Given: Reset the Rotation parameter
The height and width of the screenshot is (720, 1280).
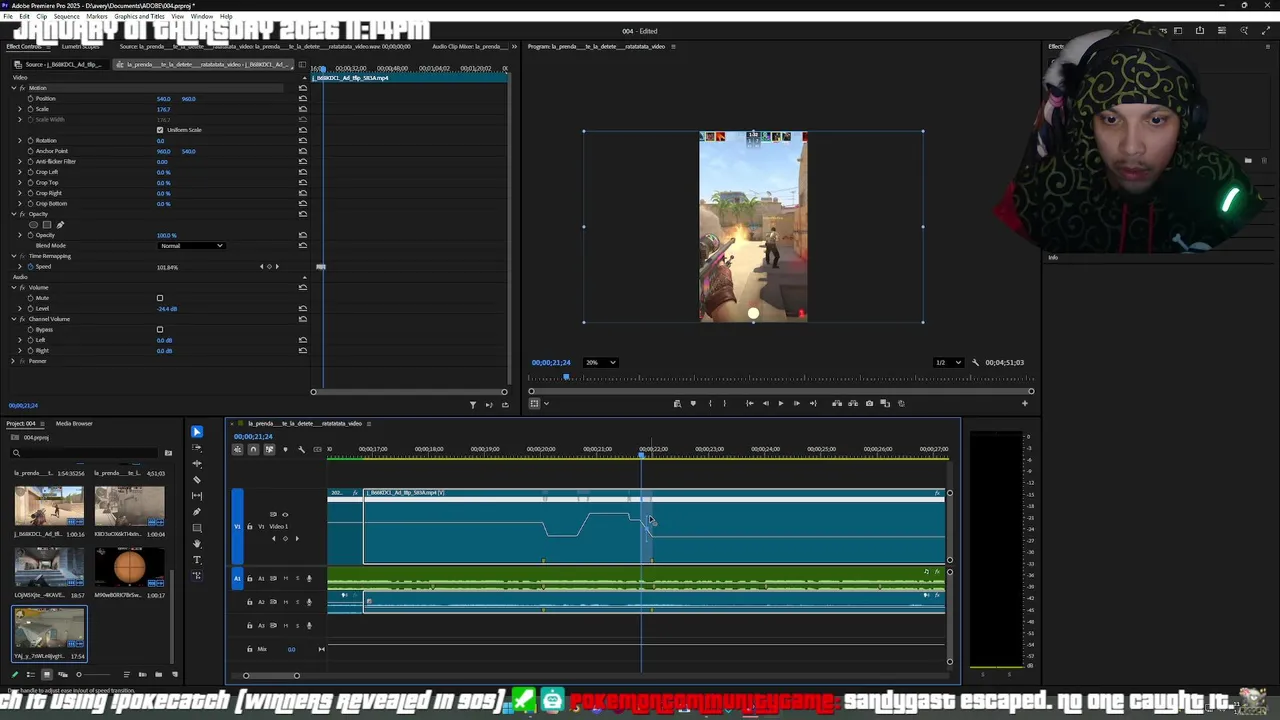Looking at the screenshot, I should click(303, 141).
